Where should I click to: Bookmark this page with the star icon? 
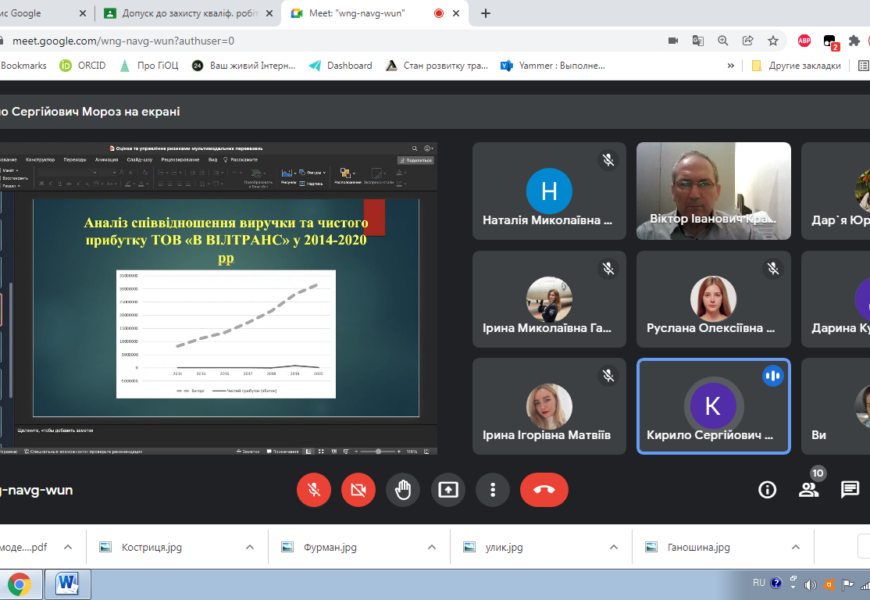[x=773, y=41]
